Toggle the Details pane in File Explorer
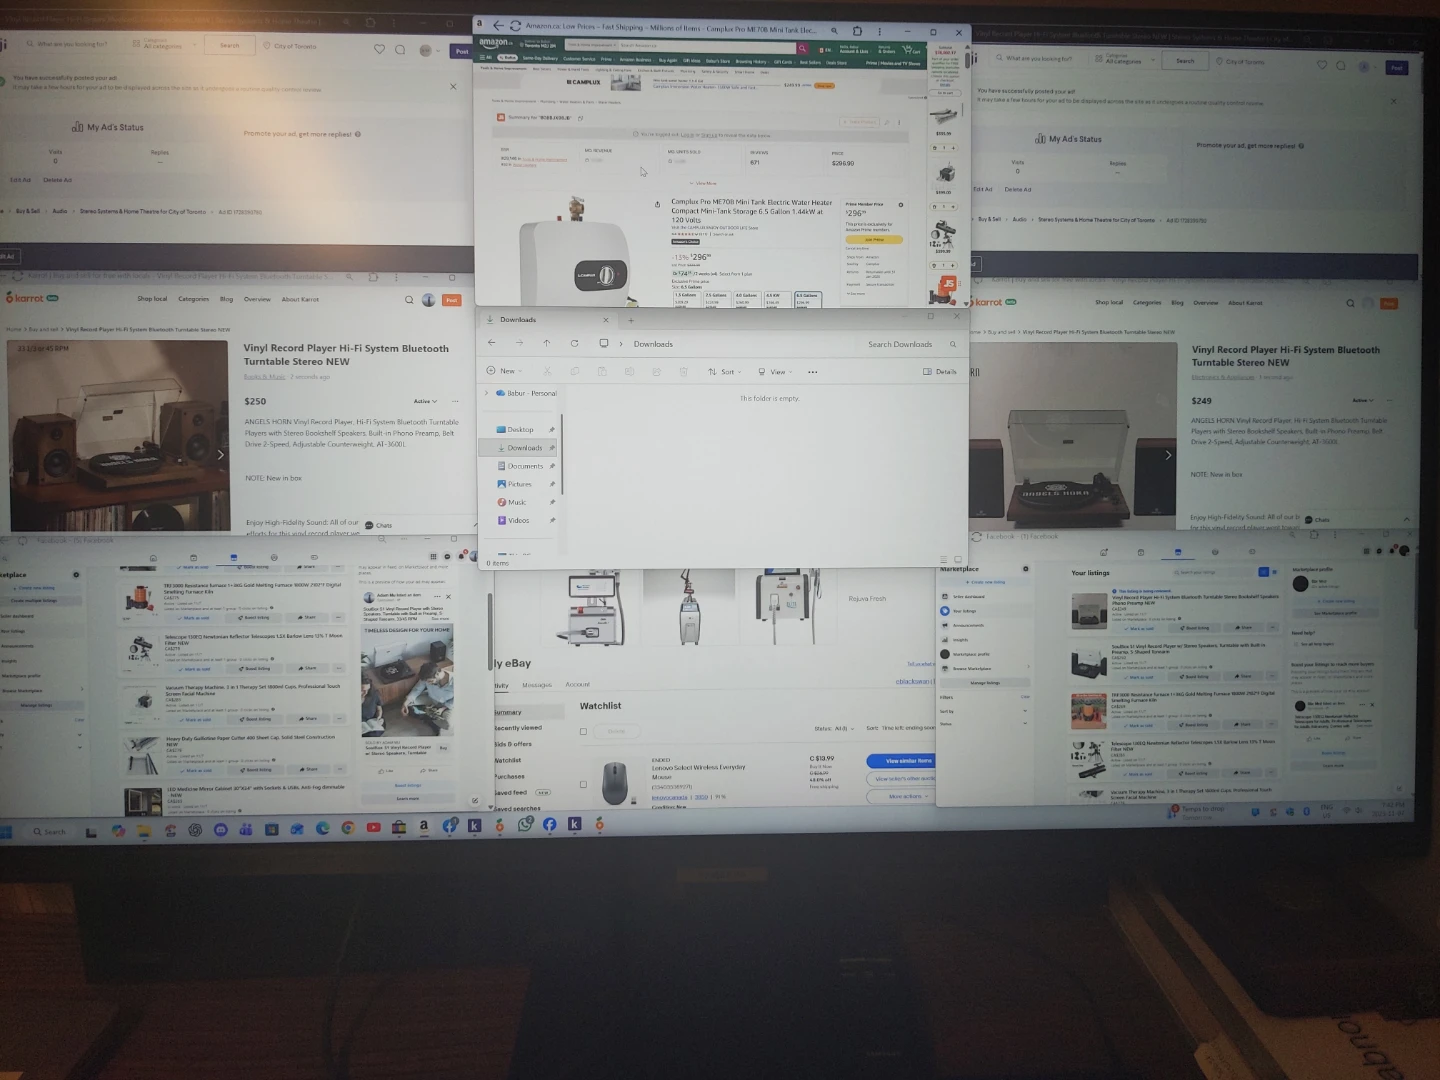Viewport: 1440px width, 1080px height. [939, 372]
